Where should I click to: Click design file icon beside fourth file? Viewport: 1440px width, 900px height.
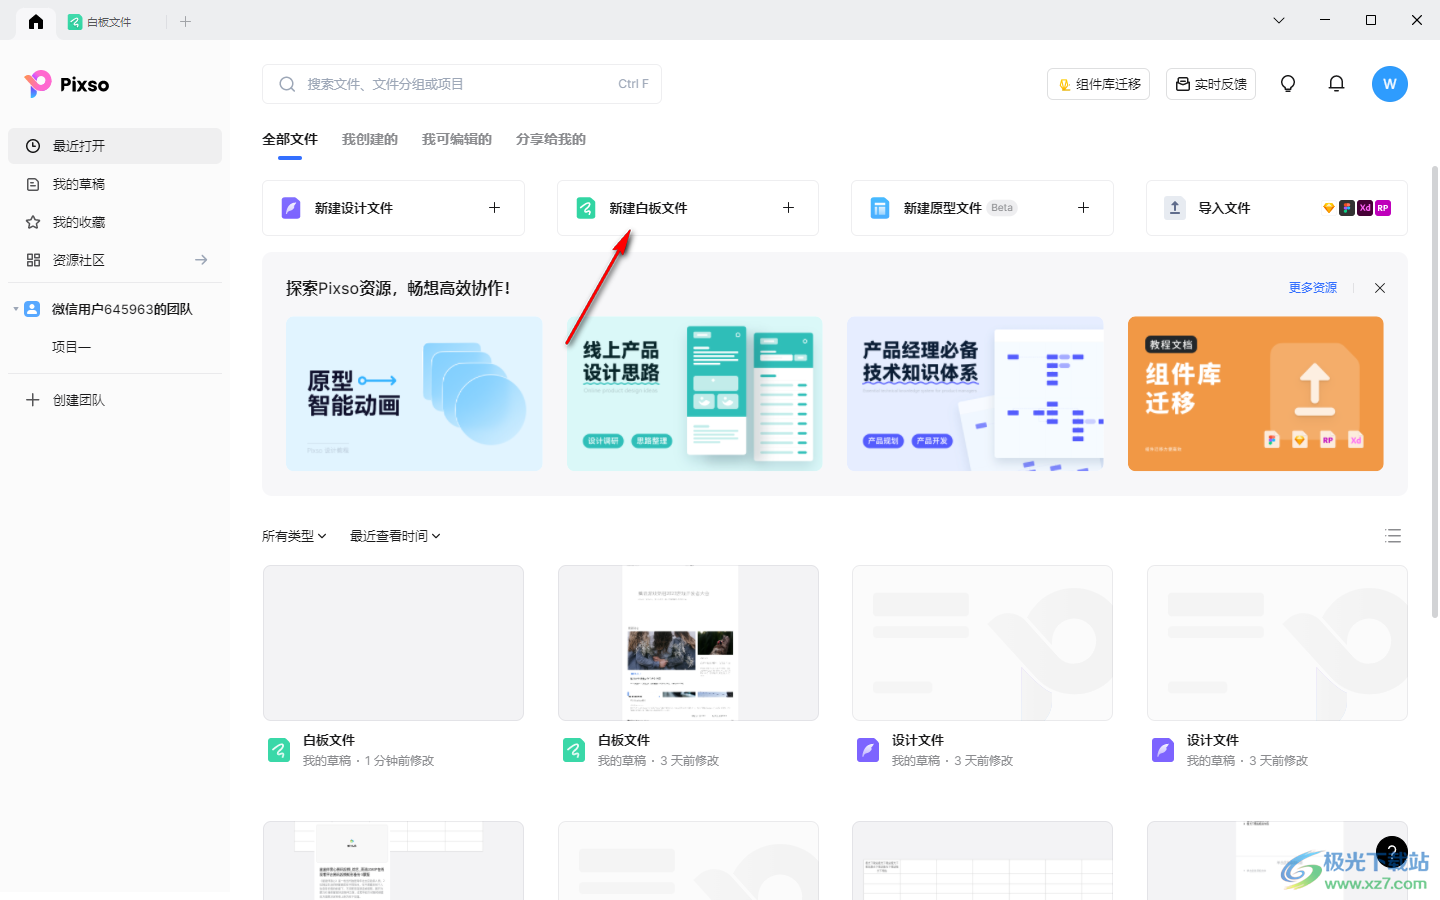pos(1163,750)
